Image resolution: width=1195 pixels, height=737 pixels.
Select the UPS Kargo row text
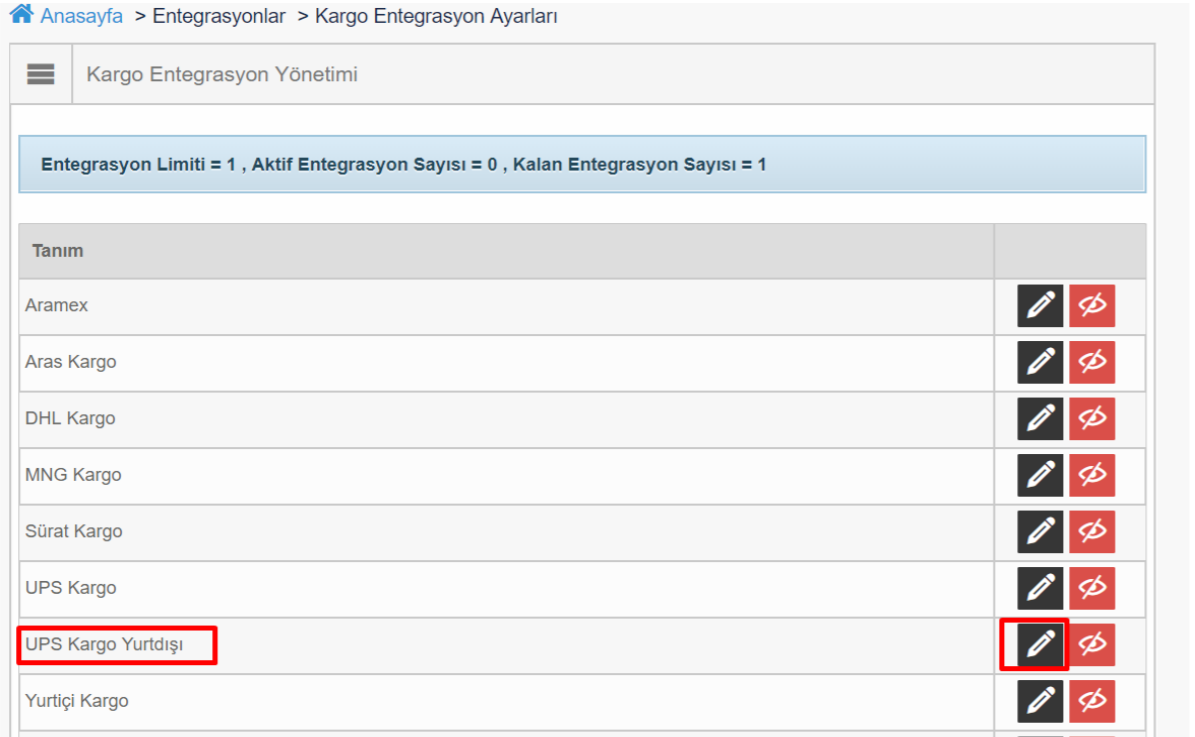coord(70,588)
